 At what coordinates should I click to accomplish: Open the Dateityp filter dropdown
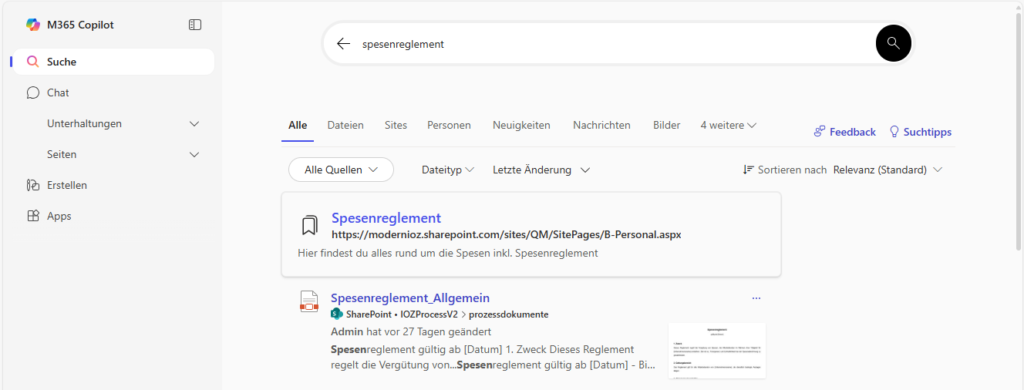(x=448, y=170)
